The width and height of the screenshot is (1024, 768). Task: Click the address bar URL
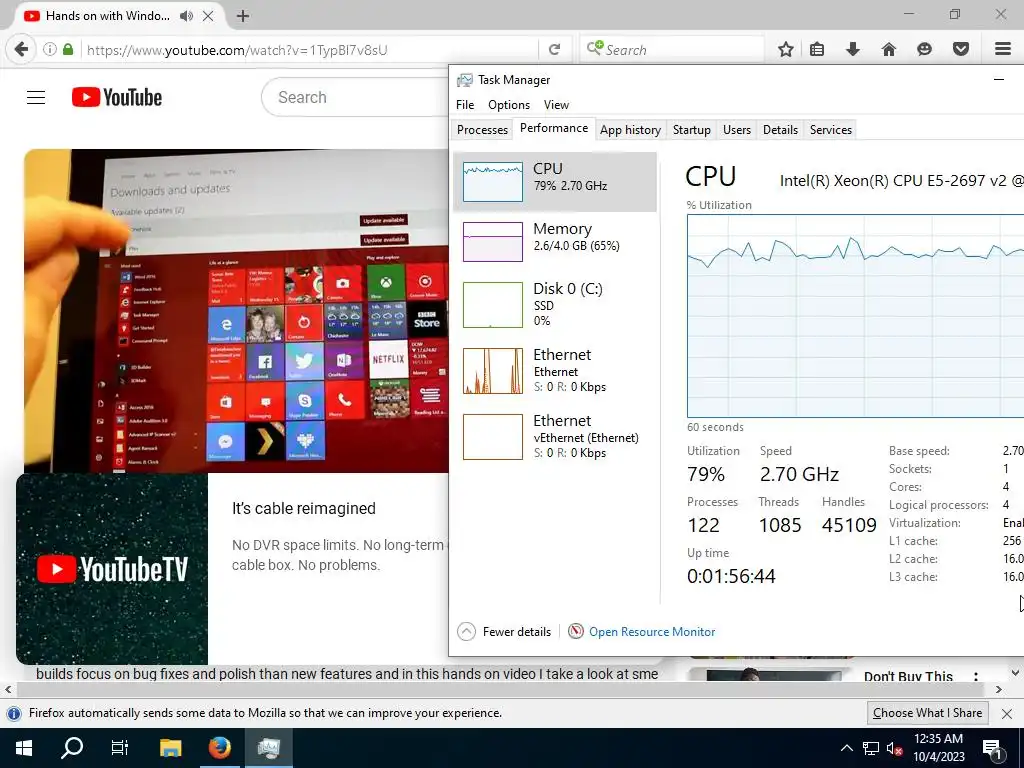tap(237, 50)
